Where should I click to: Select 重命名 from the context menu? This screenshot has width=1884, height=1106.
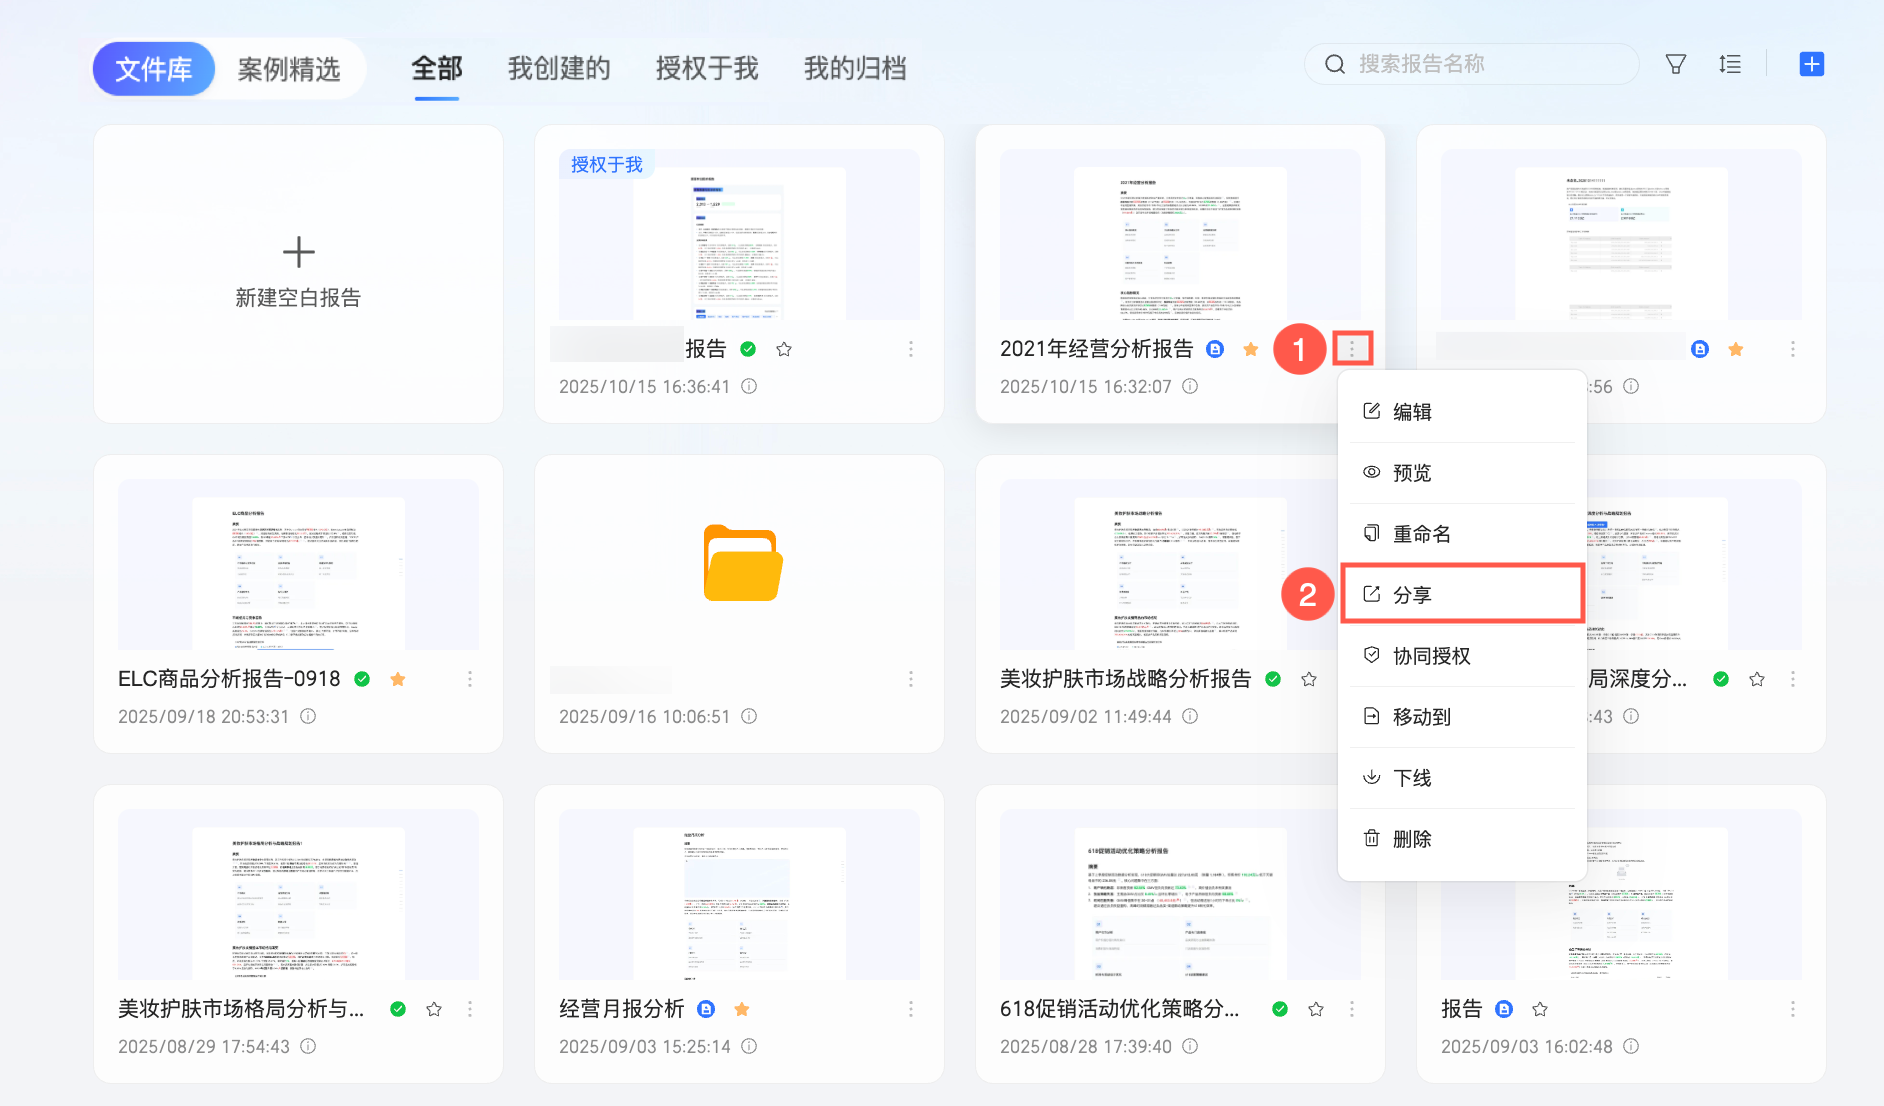click(1462, 534)
